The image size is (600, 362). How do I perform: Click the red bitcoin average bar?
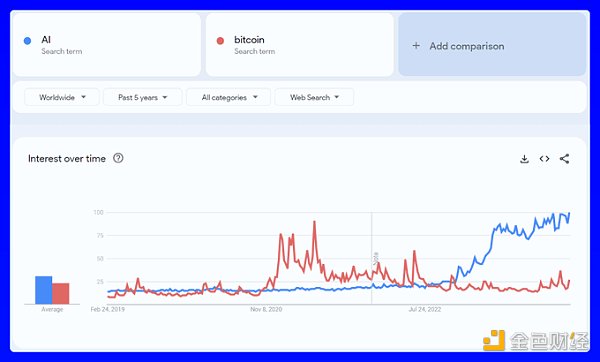point(61,294)
